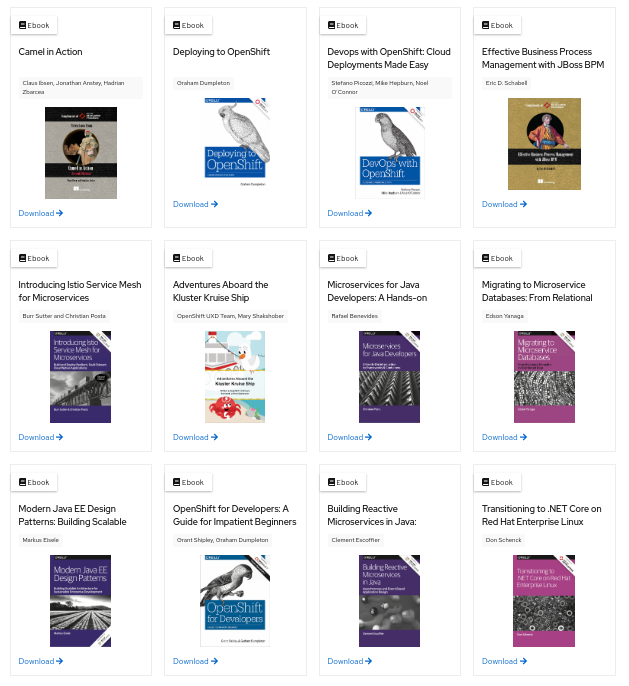Image resolution: width=629 pixels, height=686 pixels.
Task: Open the Modern Java EE Design Patterns title
Action: coord(72,515)
